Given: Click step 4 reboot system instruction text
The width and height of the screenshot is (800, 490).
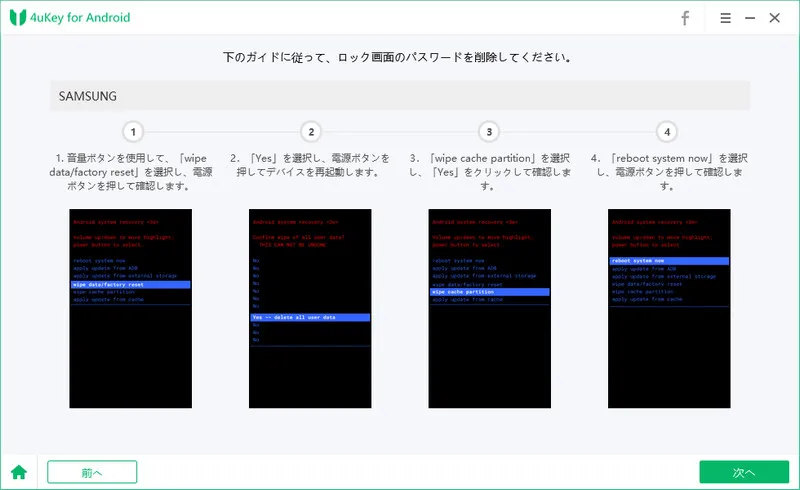Looking at the screenshot, I should 668,172.
